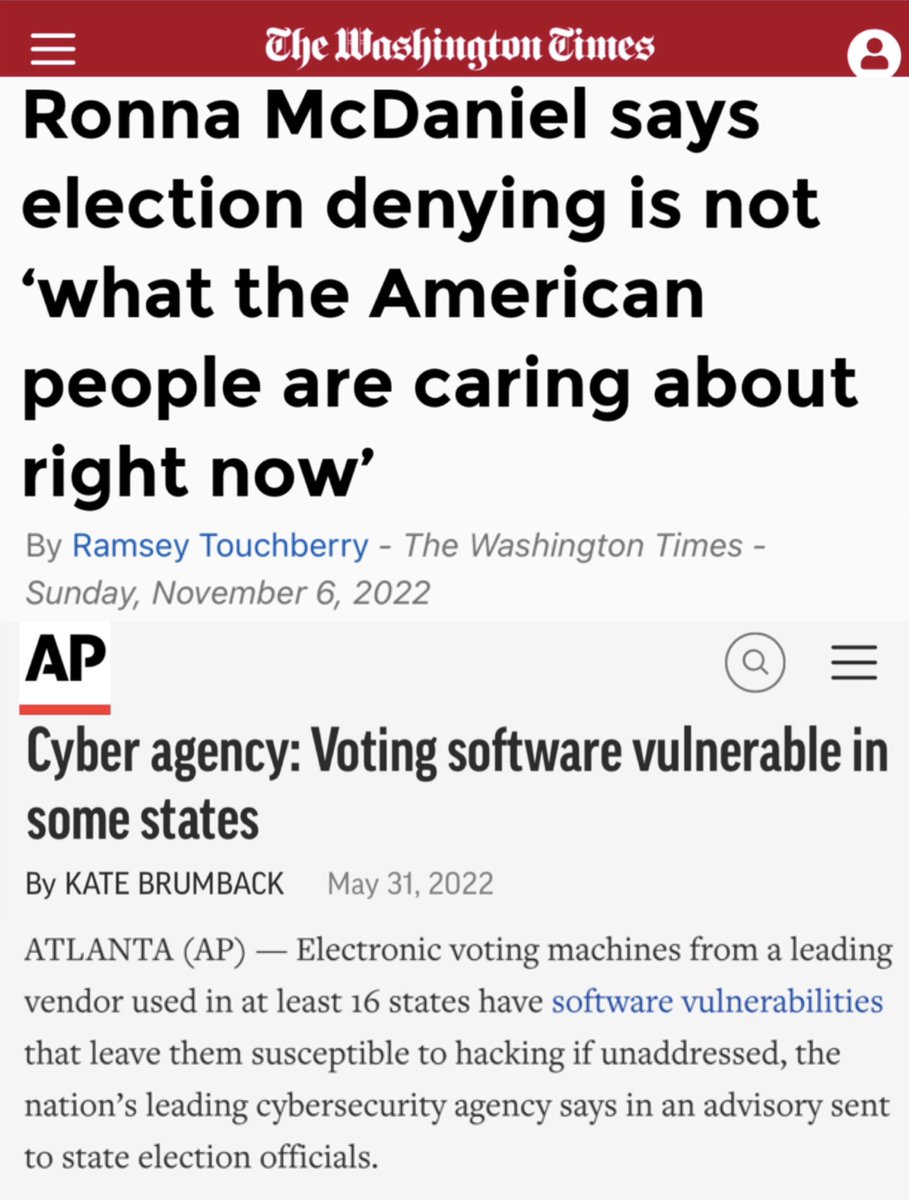Select the KATE BRUMBACK byline
The image size is (909, 1200).
pos(174,884)
